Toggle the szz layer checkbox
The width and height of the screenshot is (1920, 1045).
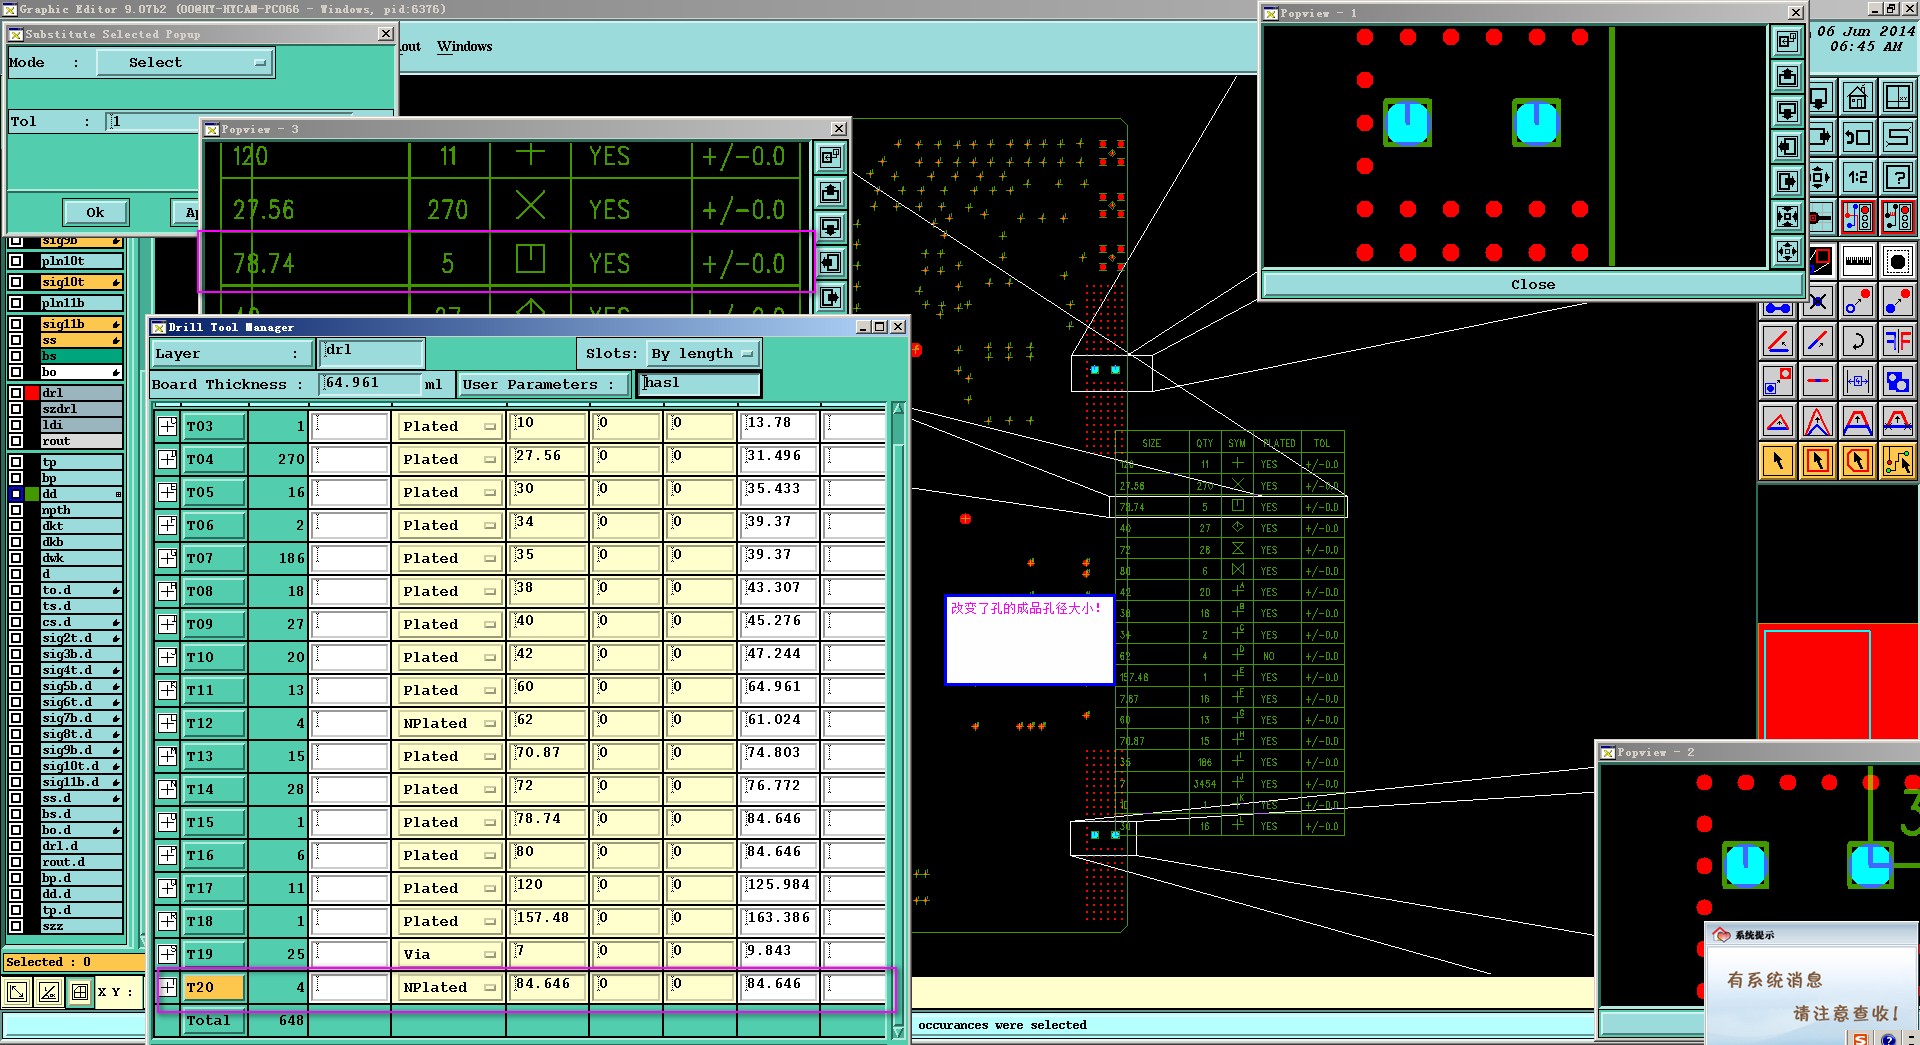tap(16, 926)
